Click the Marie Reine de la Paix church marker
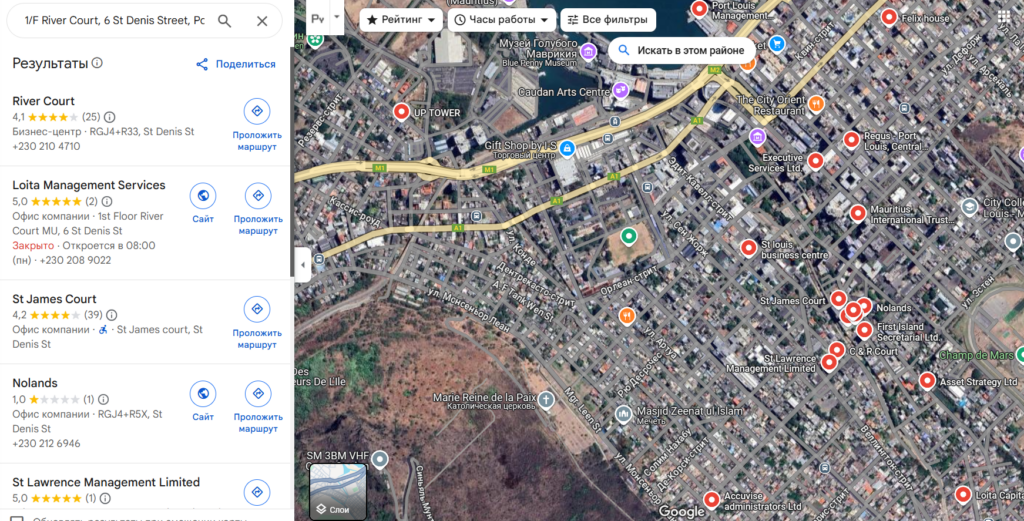 pyautogui.click(x=546, y=399)
